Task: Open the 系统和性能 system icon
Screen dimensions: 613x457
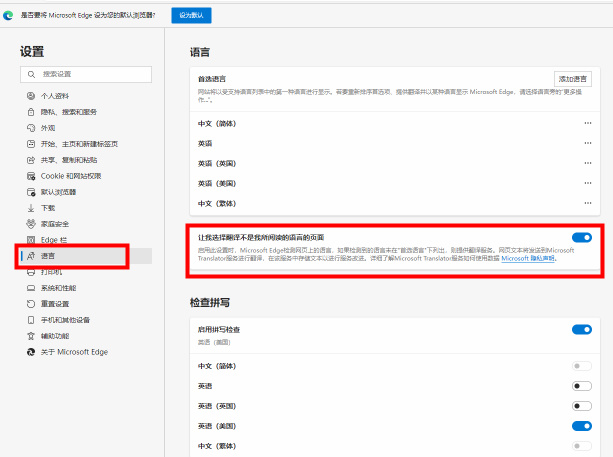Action: [31, 288]
